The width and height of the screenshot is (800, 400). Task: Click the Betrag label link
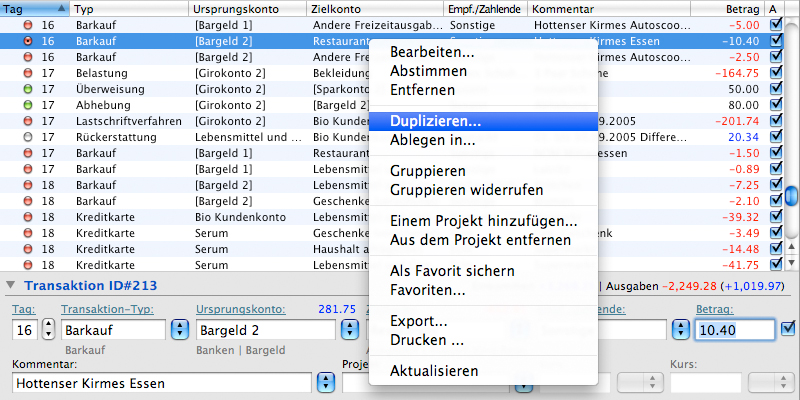pyautogui.click(x=715, y=309)
